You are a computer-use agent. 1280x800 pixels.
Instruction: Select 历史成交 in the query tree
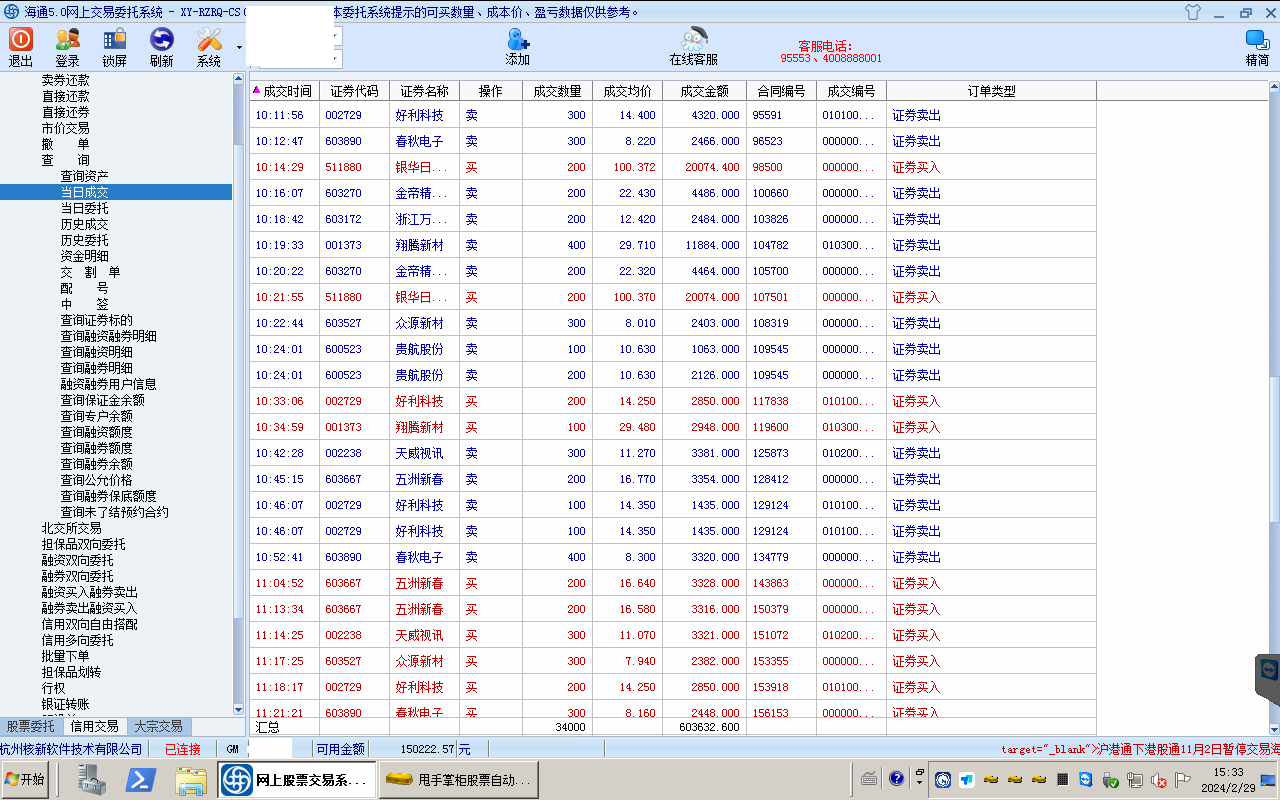[85, 224]
